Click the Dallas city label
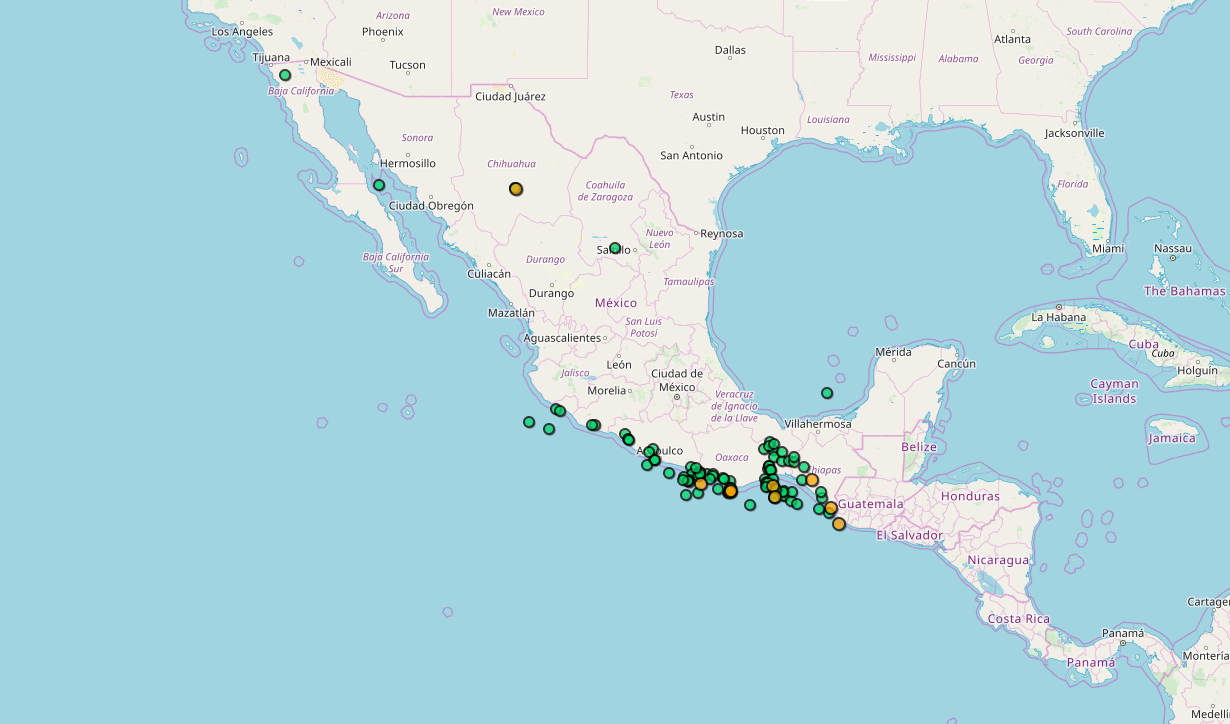Image resolution: width=1230 pixels, height=724 pixels. coord(730,50)
